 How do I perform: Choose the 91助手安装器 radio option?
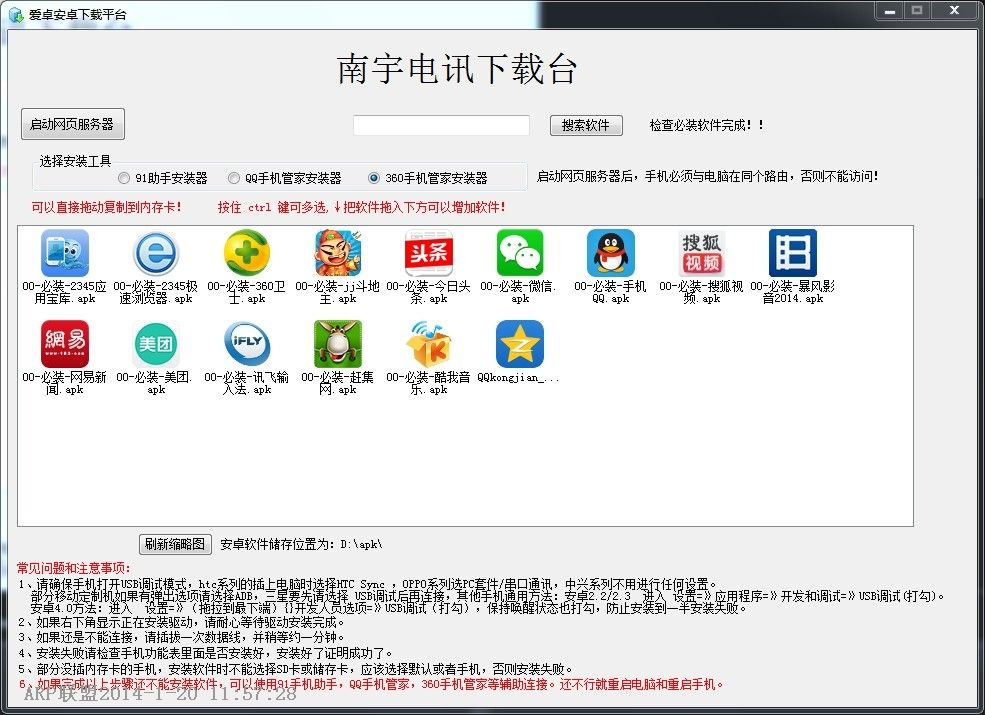point(124,178)
